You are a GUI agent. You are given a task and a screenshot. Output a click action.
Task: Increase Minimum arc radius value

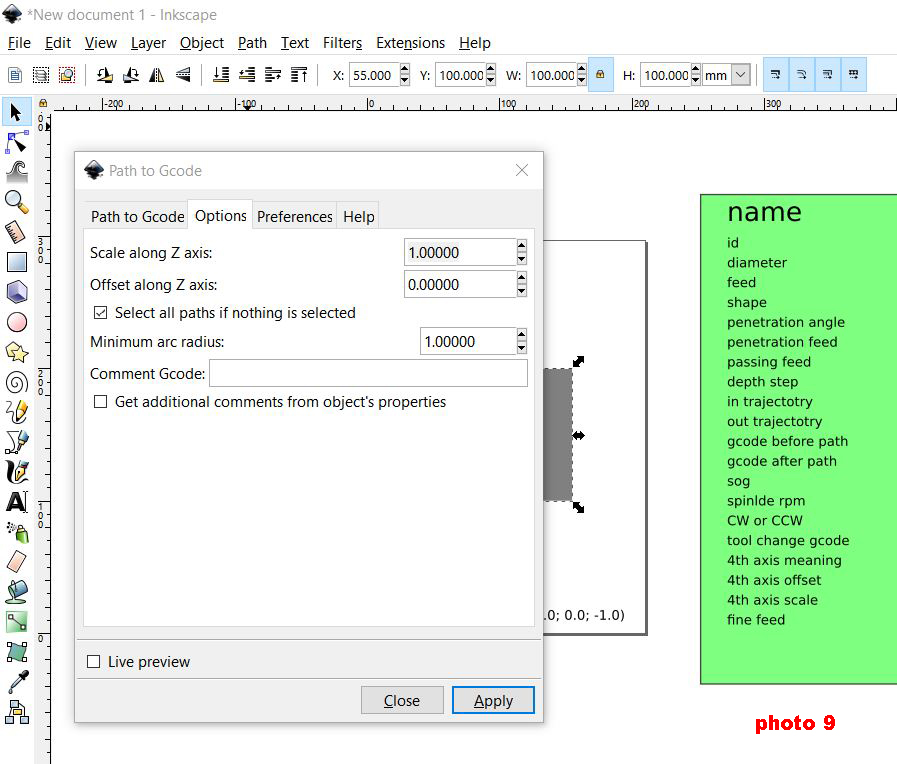tap(521, 335)
